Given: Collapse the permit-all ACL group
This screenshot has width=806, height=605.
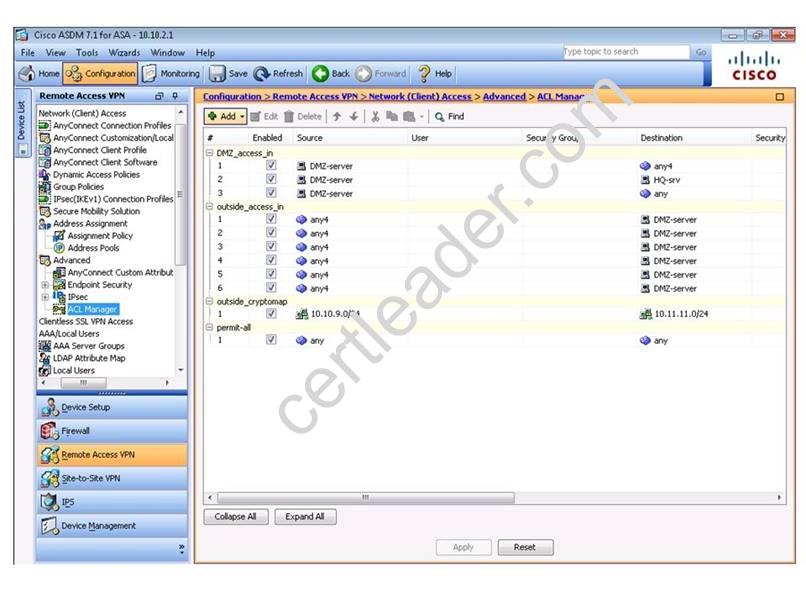Looking at the screenshot, I should coord(210,327).
